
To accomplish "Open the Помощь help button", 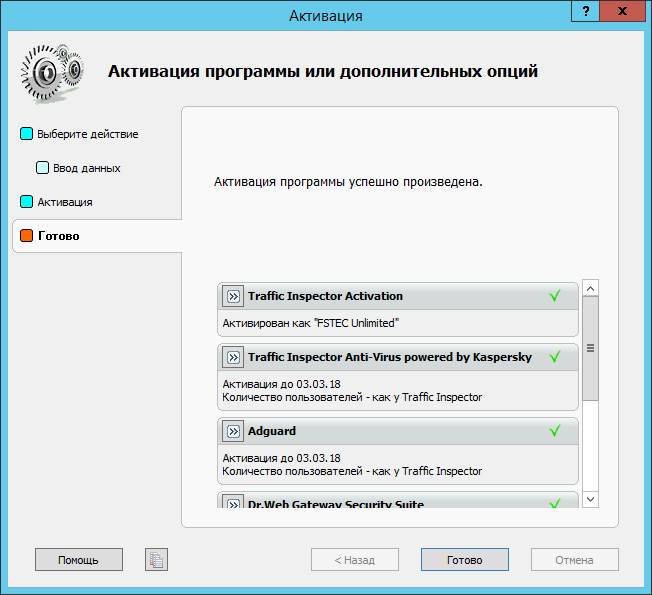I will [x=79, y=560].
